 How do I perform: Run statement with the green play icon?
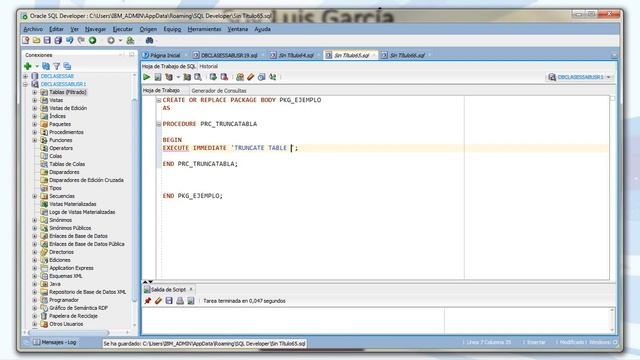point(147,77)
